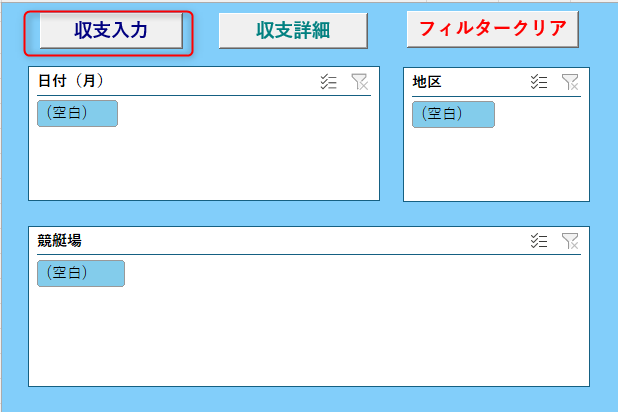This screenshot has width=618, height=412.
Task: Open the 収支詳細 button
Action: click(293, 31)
